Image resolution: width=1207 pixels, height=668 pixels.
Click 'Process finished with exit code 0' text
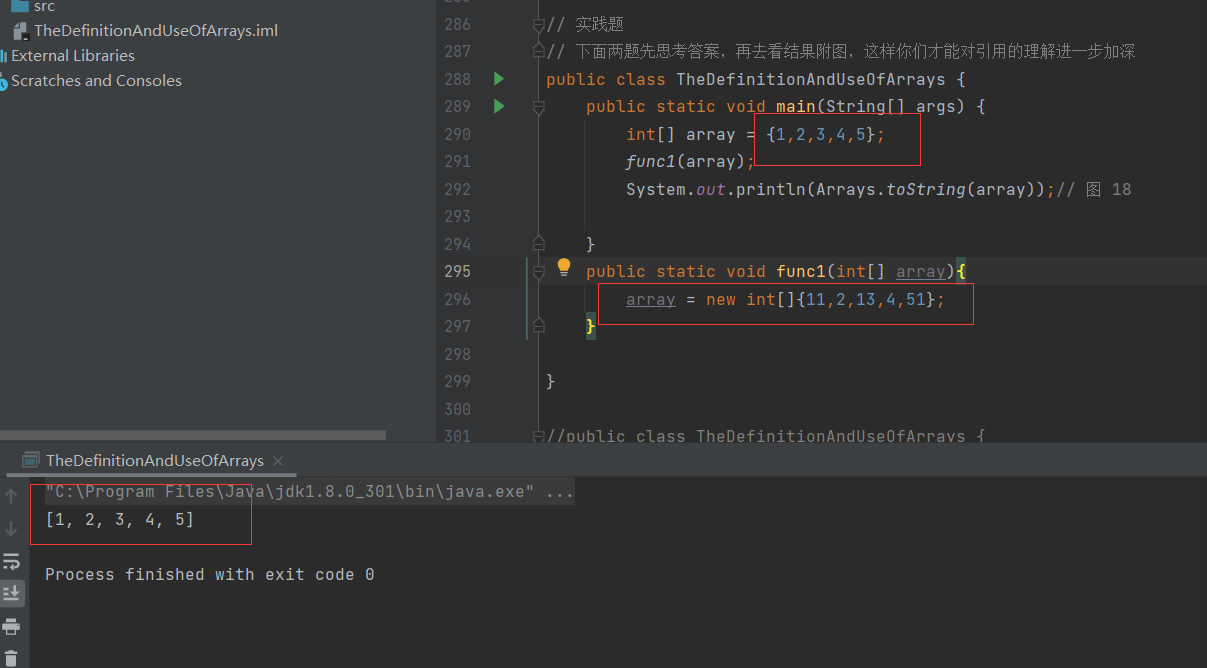tap(210, 574)
